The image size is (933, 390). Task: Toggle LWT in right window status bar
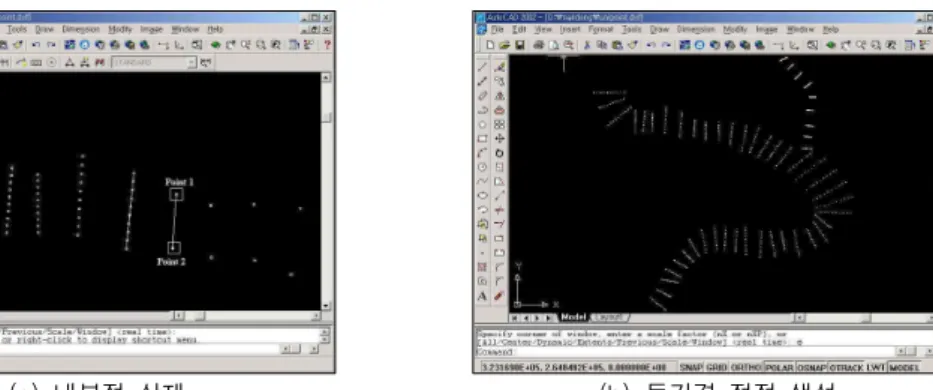876,367
